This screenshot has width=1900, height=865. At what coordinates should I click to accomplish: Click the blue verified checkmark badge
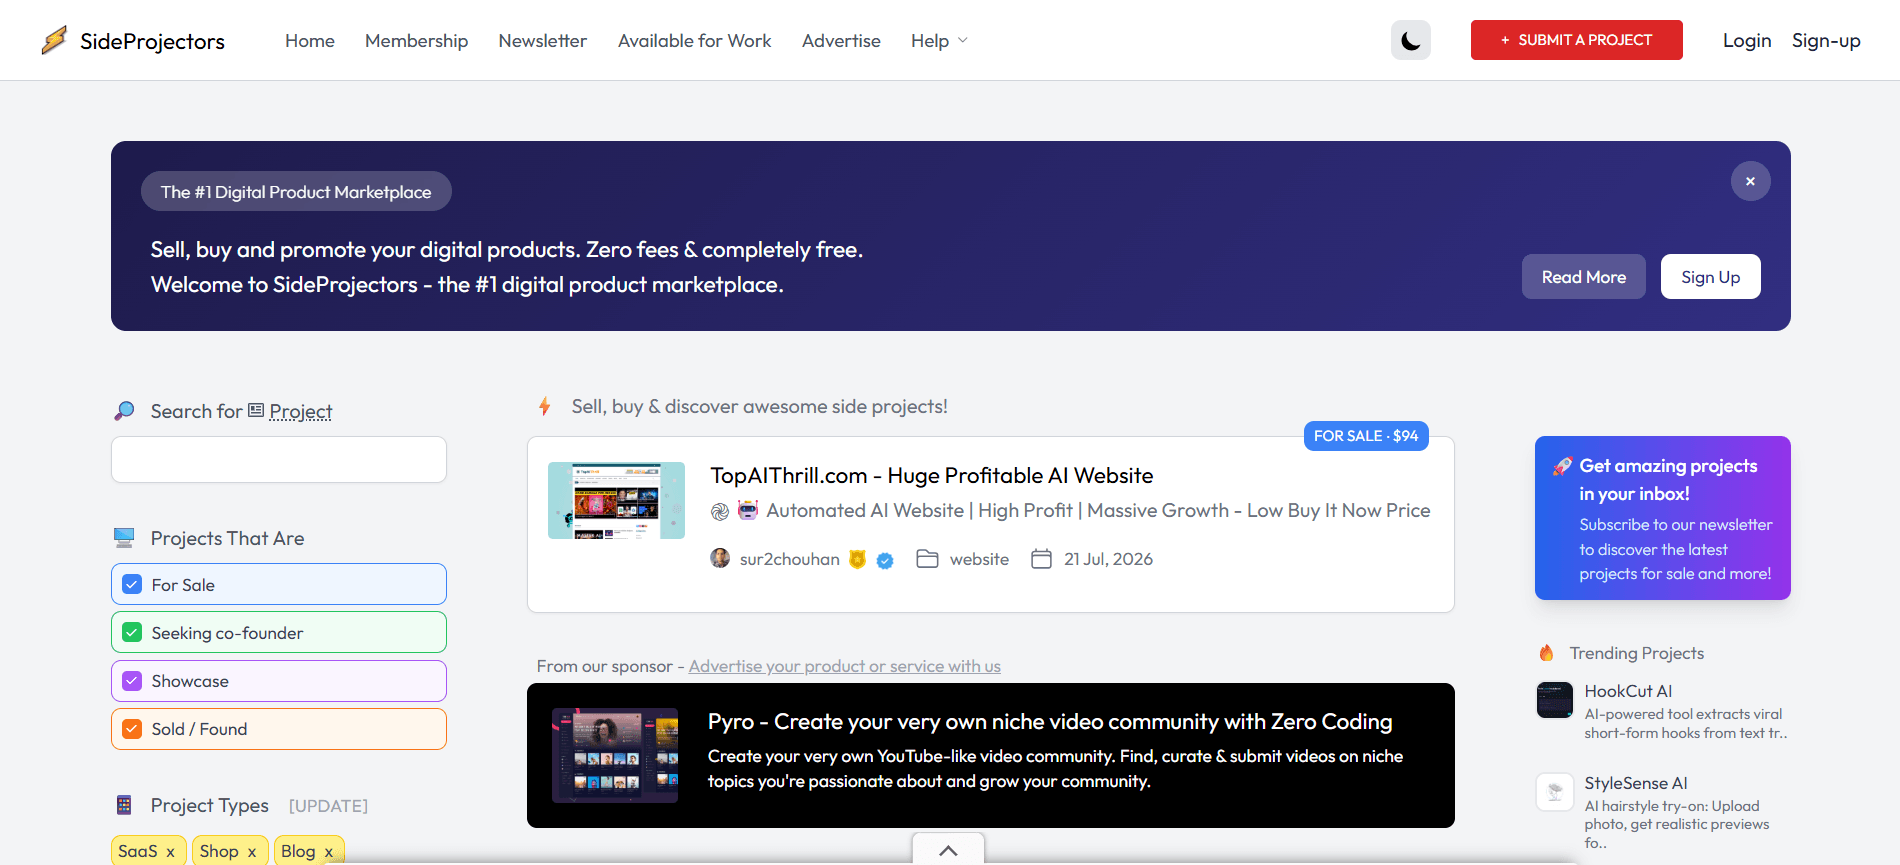885,560
